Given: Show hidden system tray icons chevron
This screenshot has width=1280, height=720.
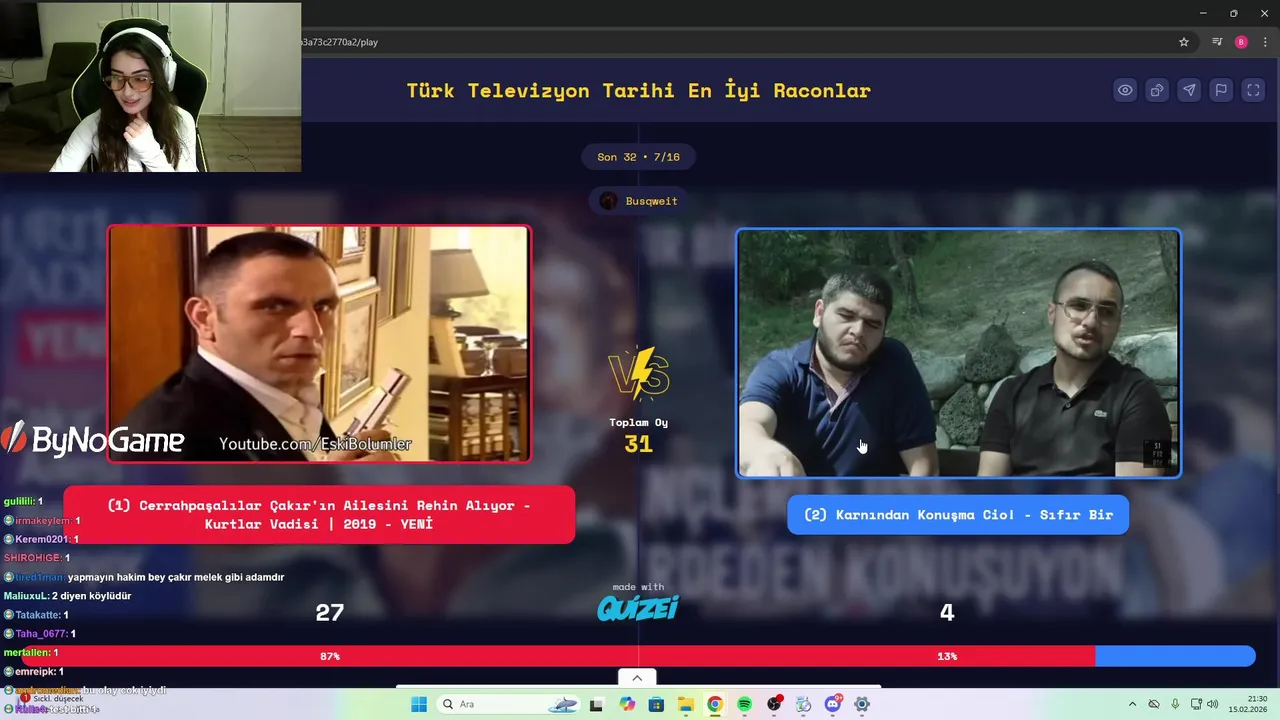Looking at the screenshot, I should (1132, 704).
